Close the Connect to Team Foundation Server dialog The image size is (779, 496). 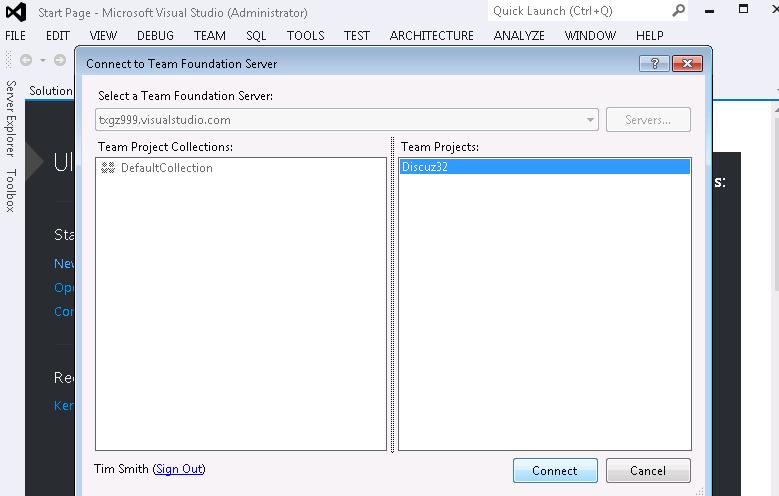pos(687,64)
